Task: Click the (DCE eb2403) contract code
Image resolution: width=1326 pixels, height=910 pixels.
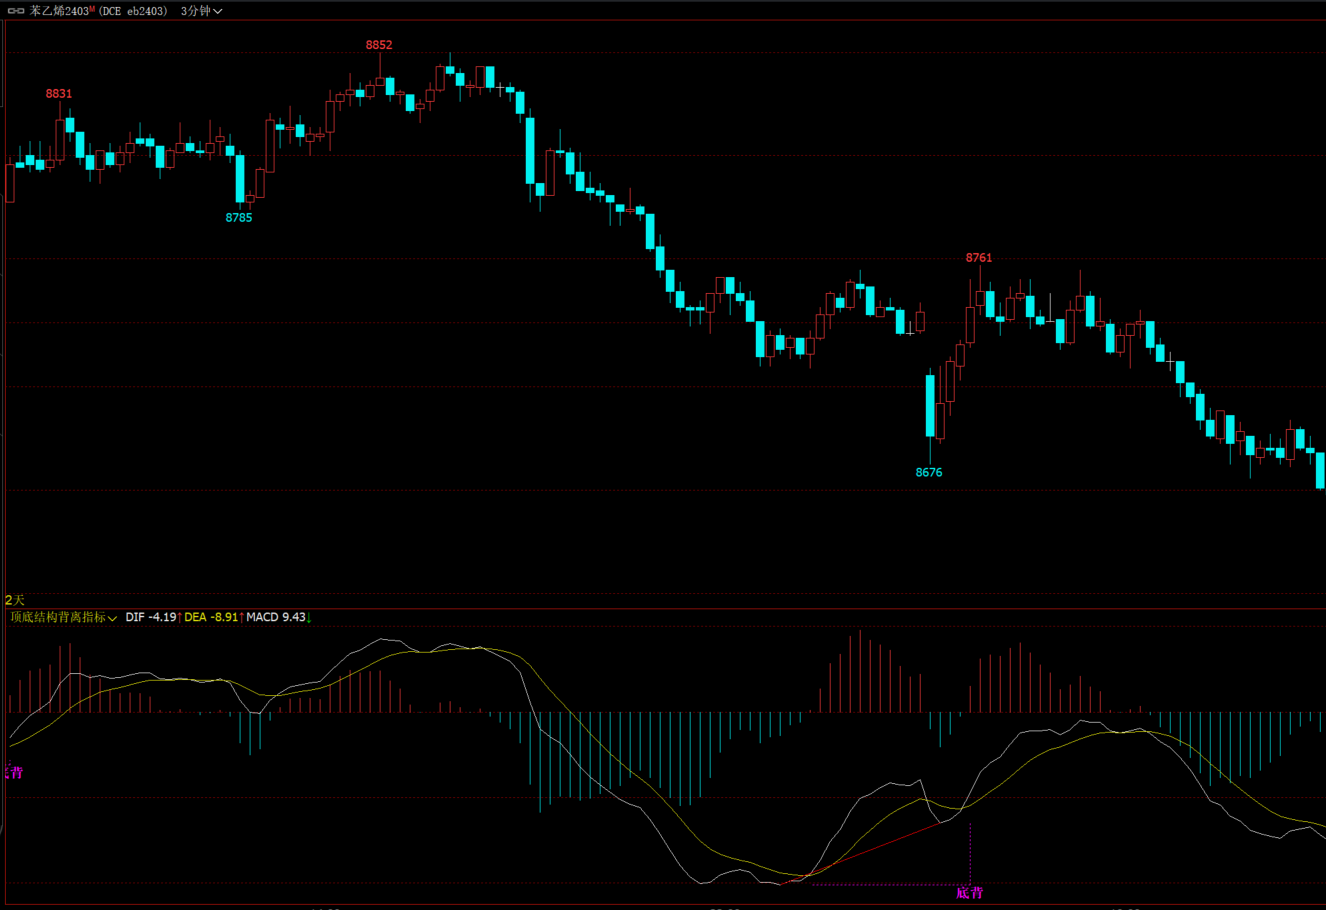Action: pyautogui.click(x=133, y=11)
